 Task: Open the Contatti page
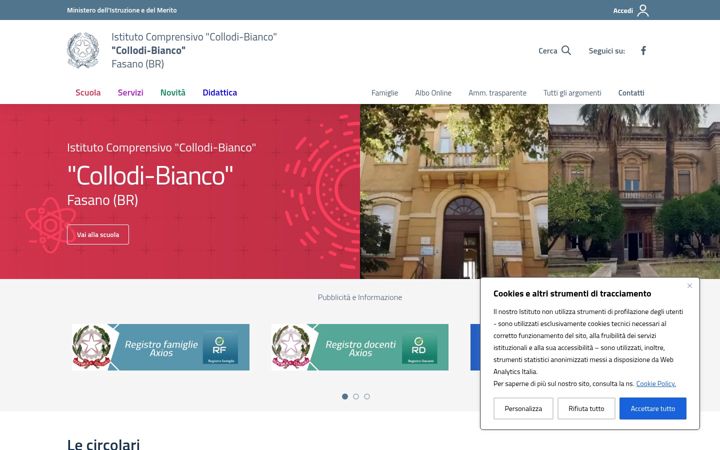click(631, 93)
